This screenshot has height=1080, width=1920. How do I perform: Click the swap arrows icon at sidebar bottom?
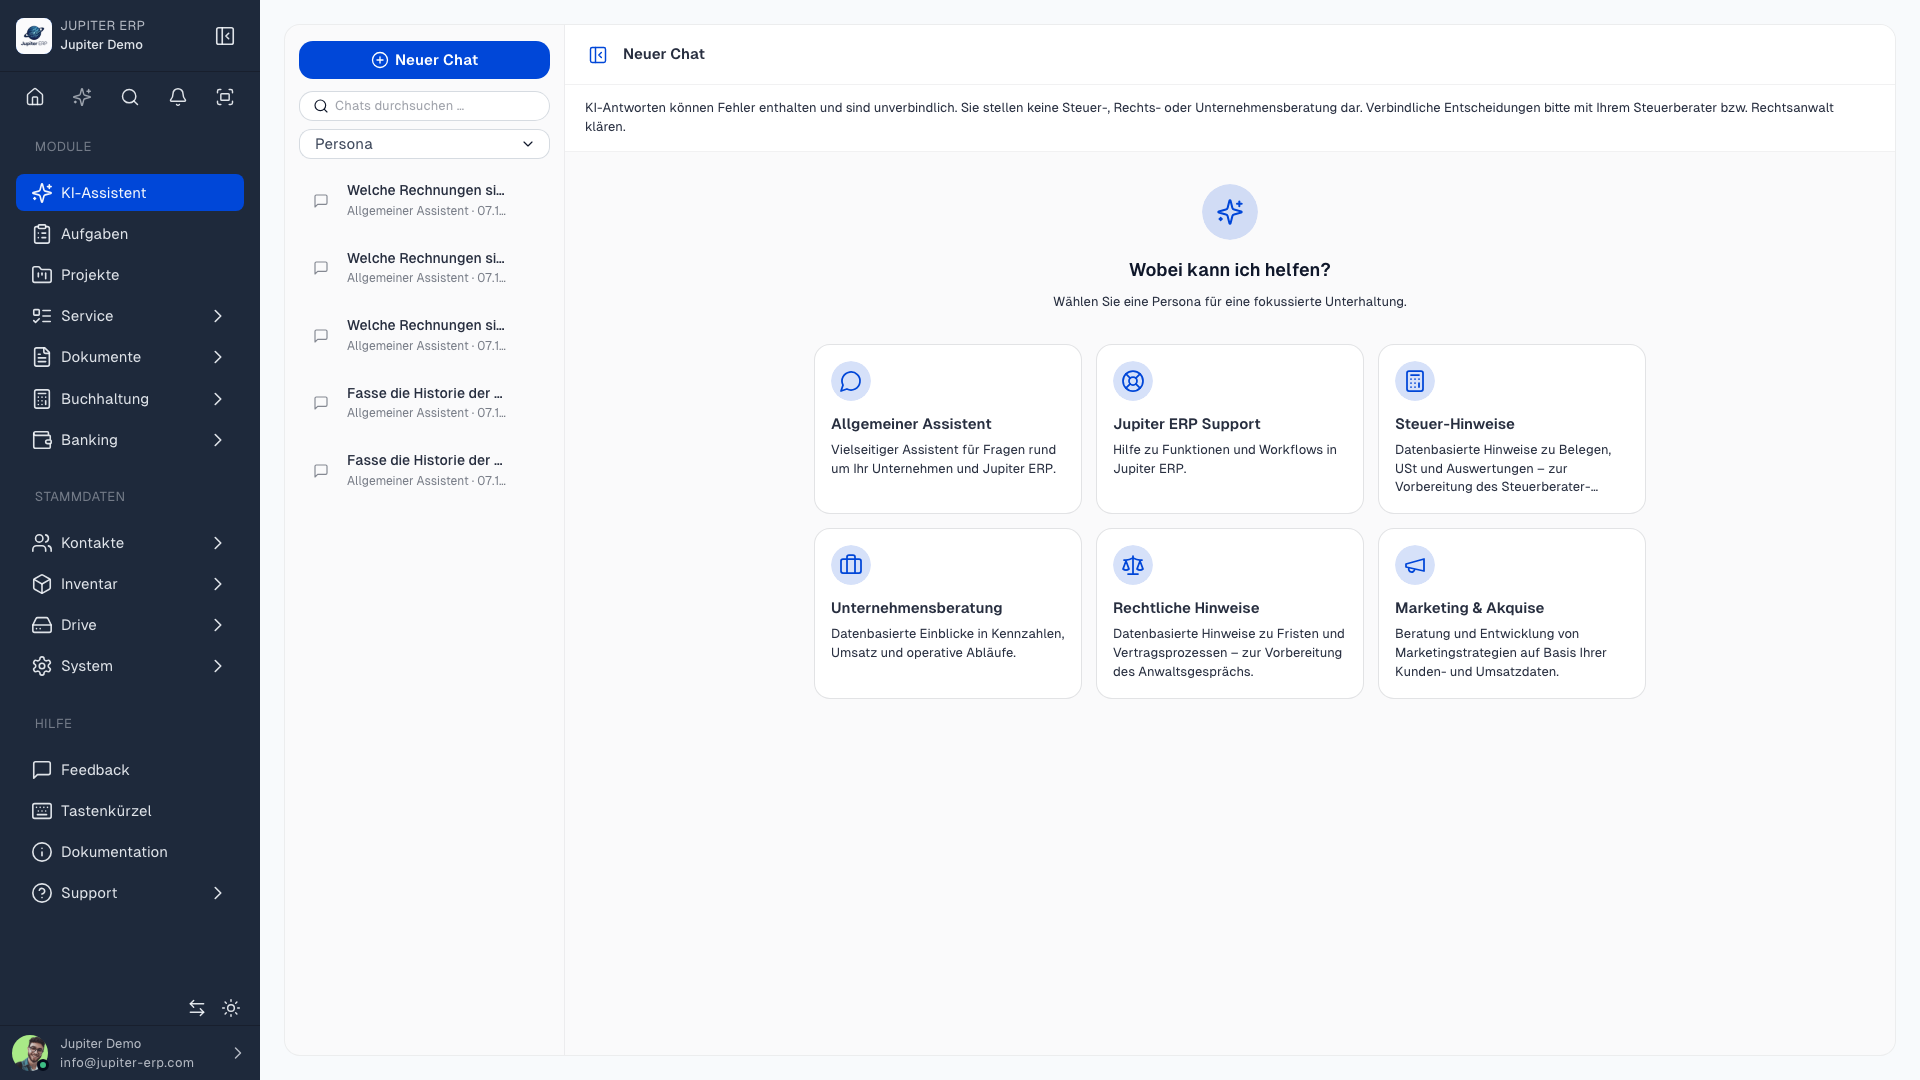pos(197,1008)
